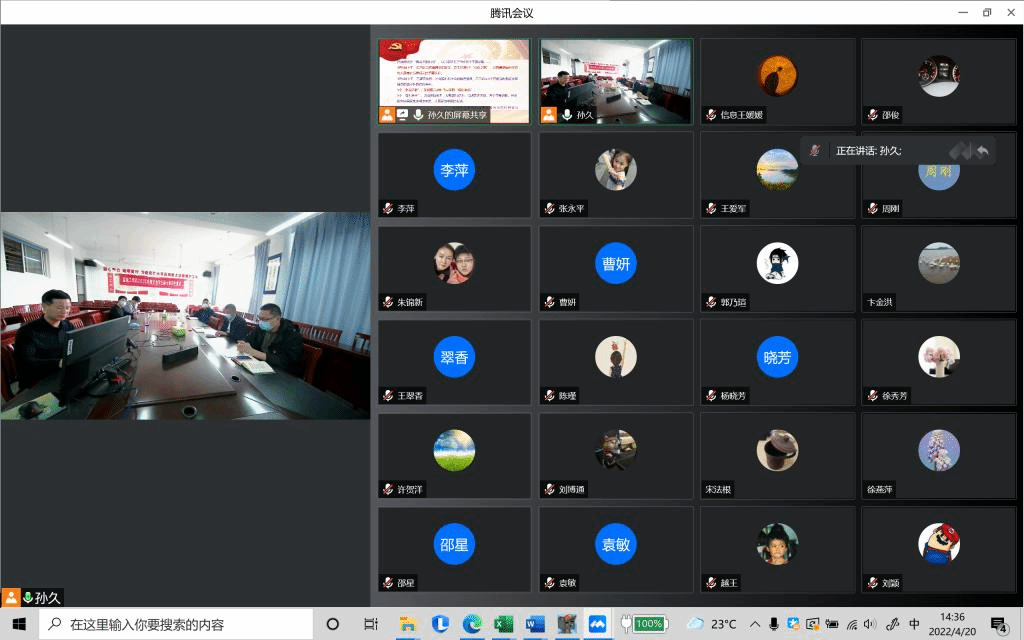Expand hidden system tray icons
The height and width of the screenshot is (640, 1024).
coord(755,624)
